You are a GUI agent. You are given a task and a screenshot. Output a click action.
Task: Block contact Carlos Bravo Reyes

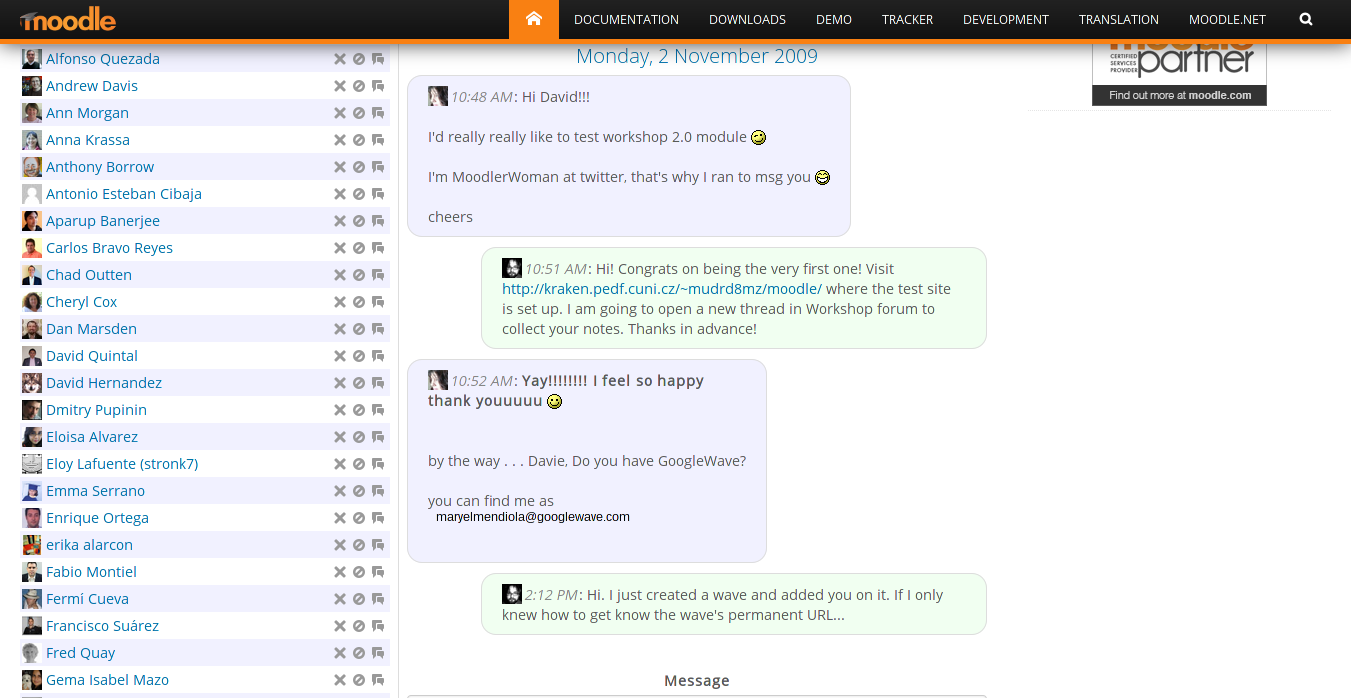point(359,248)
